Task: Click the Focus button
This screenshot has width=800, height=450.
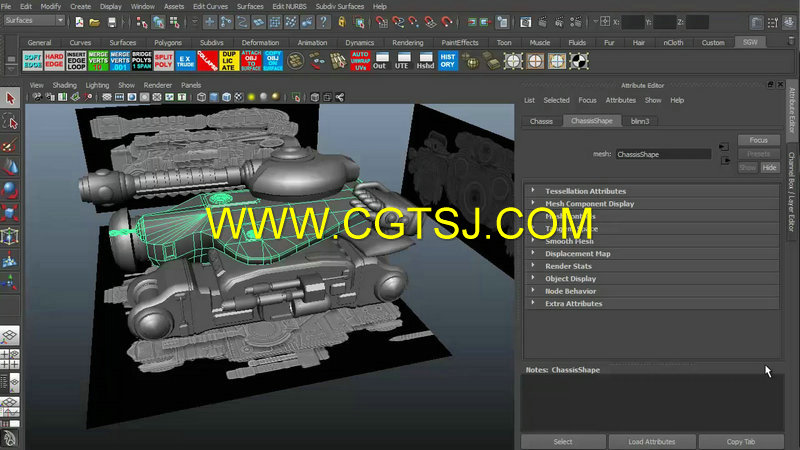Action: point(759,140)
